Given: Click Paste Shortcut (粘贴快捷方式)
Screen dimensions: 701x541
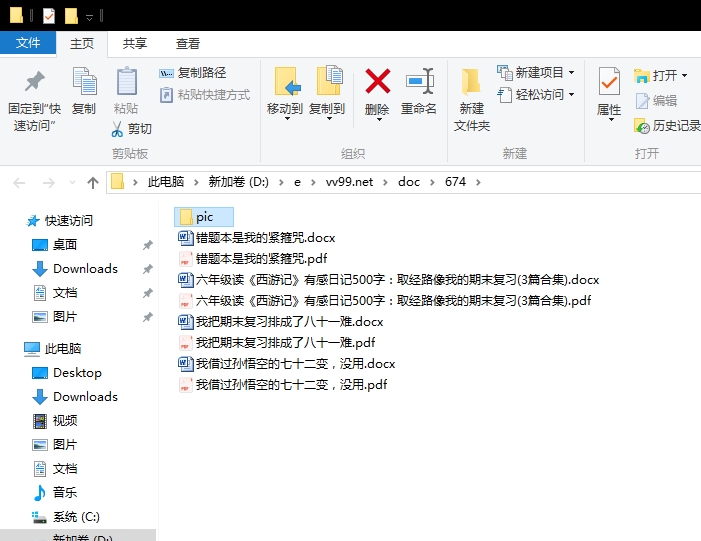Looking at the screenshot, I should (x=205, y=95).
